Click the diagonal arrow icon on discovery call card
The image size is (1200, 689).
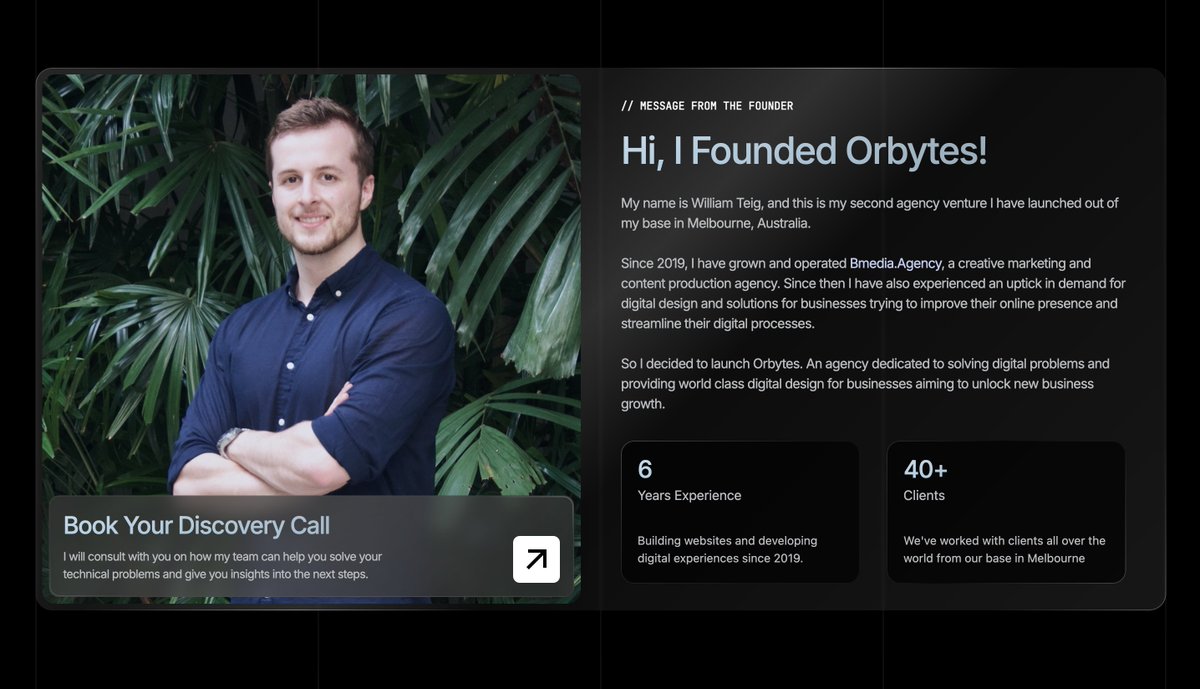536,559
